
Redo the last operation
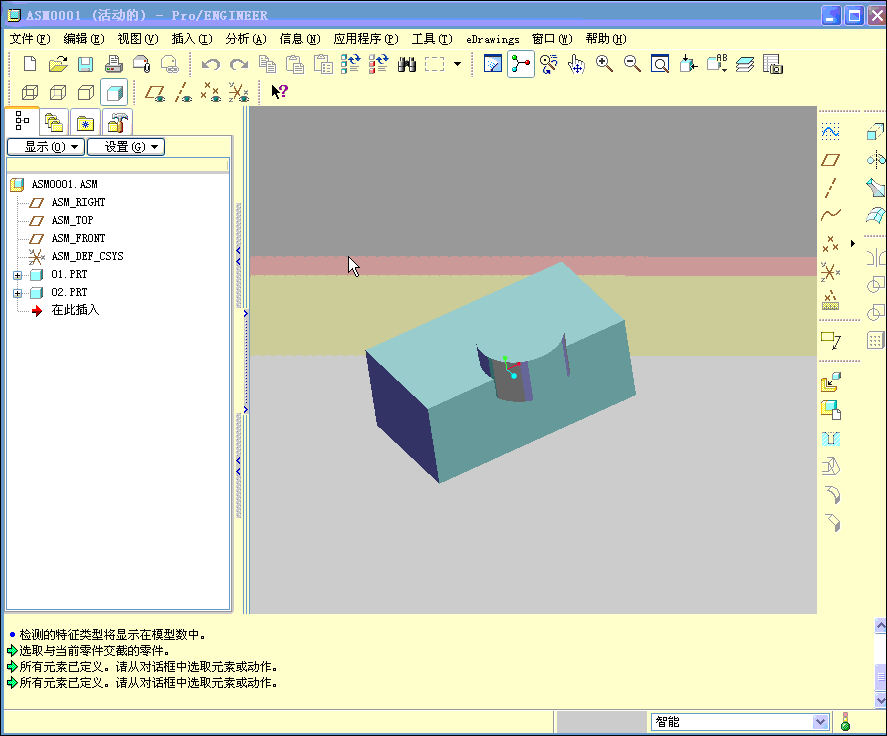click(239, 64)
